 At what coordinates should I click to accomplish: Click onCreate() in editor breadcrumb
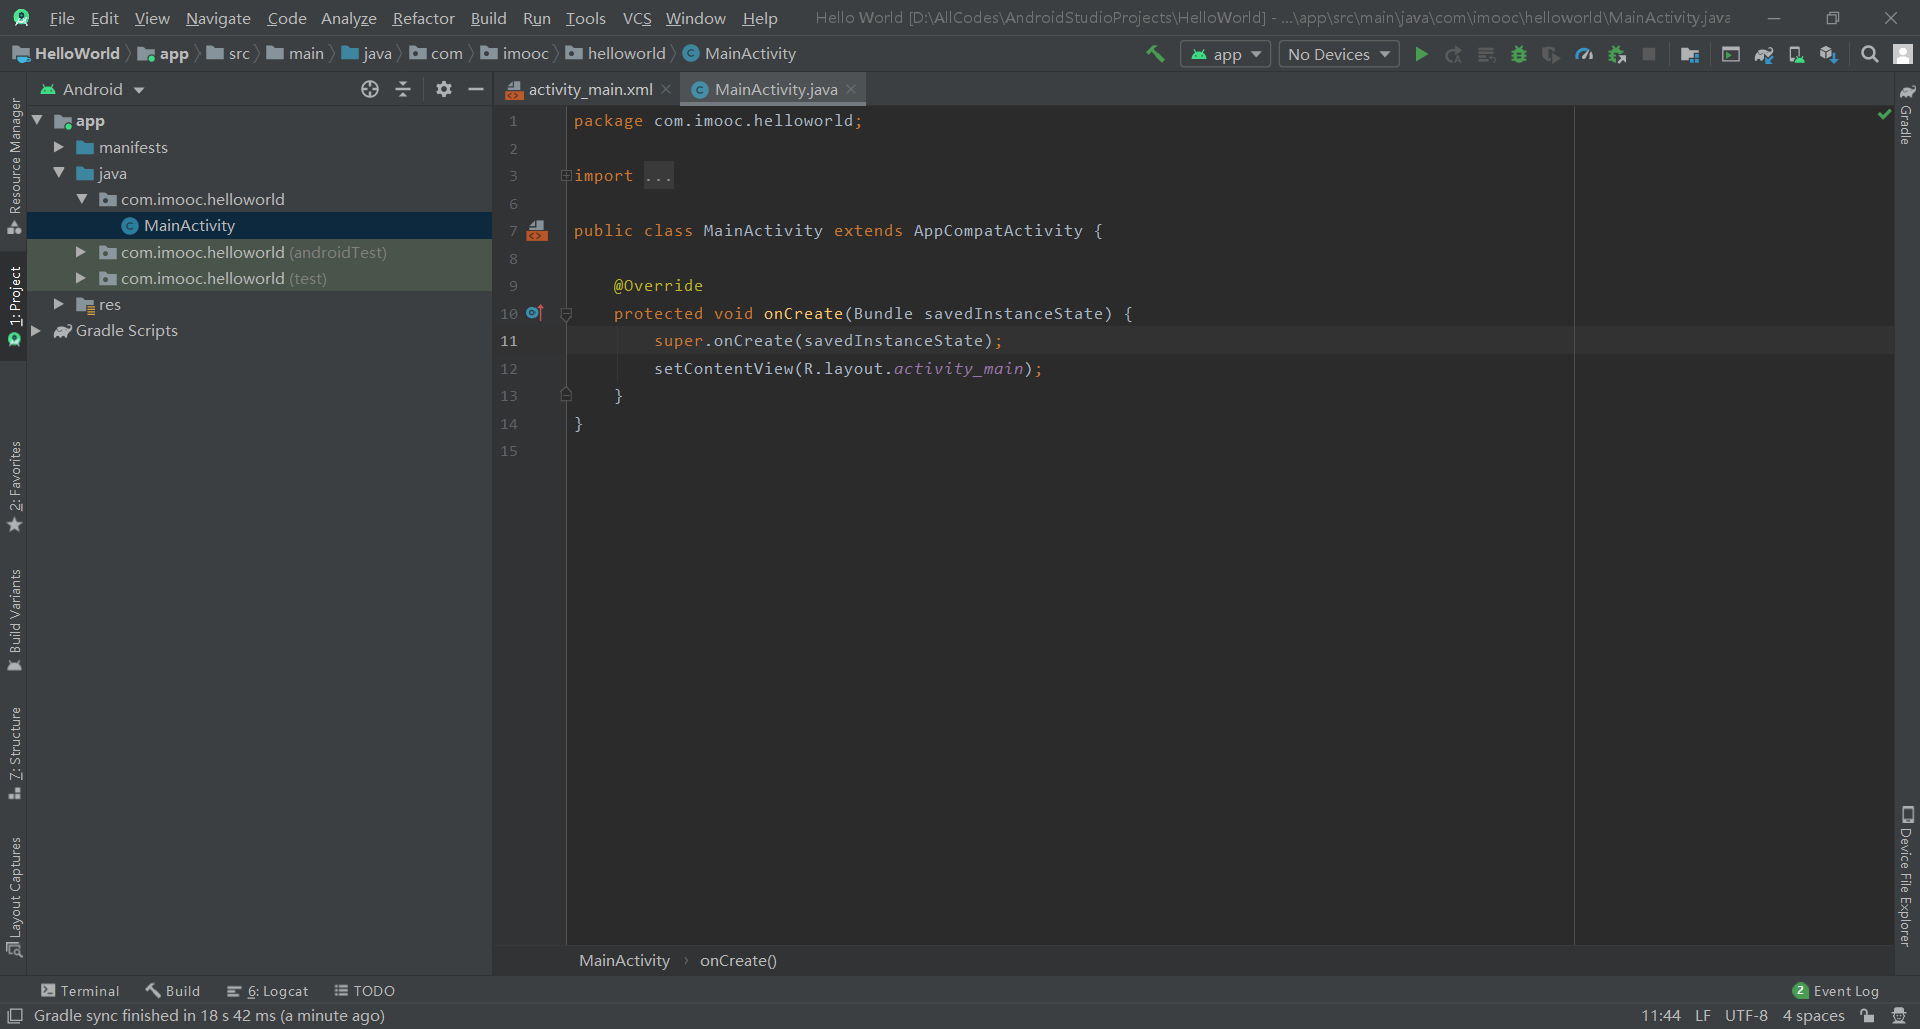(738, 961)
